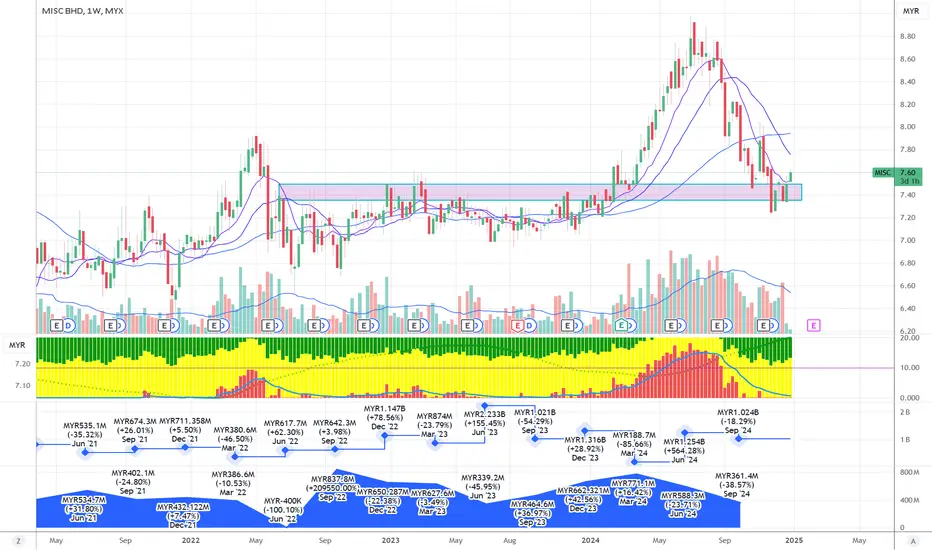Click the MYR432.122M Dec '21 data label
The height and width of the screenshot is (550, 932).
pos(183,516)
